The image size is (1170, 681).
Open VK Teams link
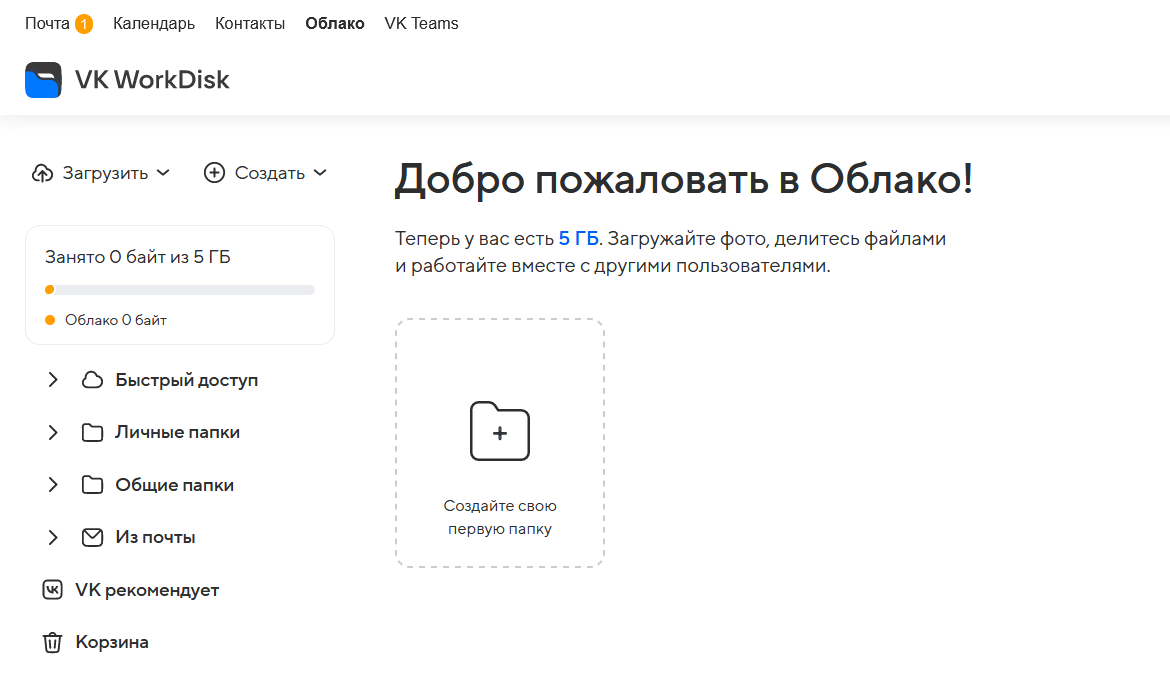tap(421, 23)
